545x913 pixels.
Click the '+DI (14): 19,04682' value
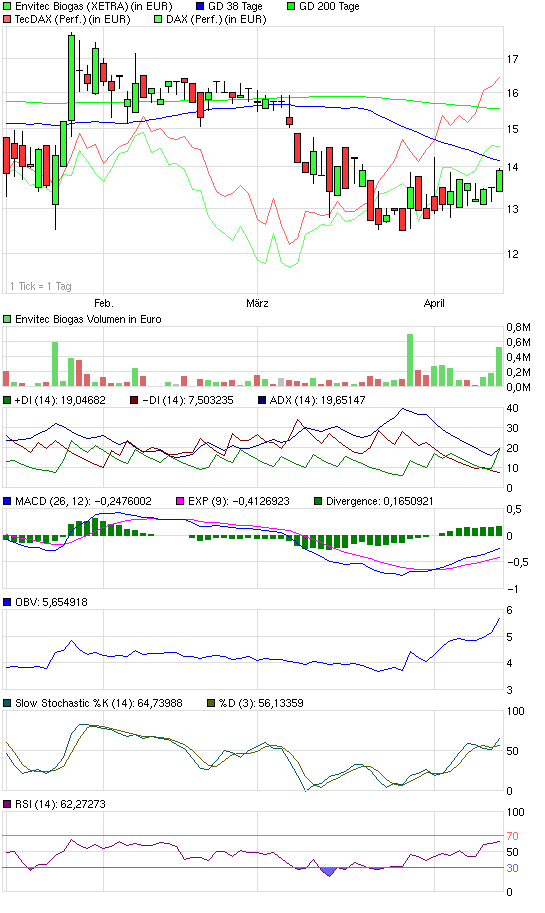click(x=61, y=400)
